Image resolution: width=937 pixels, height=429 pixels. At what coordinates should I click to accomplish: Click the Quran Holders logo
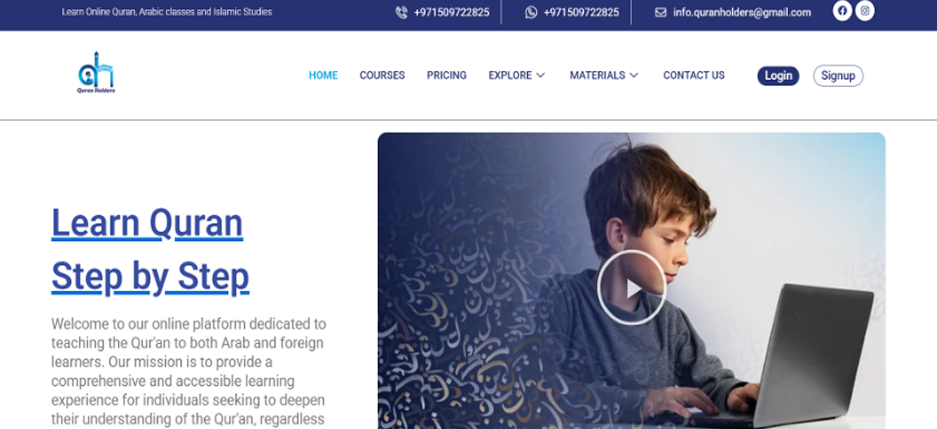(96, 72)
